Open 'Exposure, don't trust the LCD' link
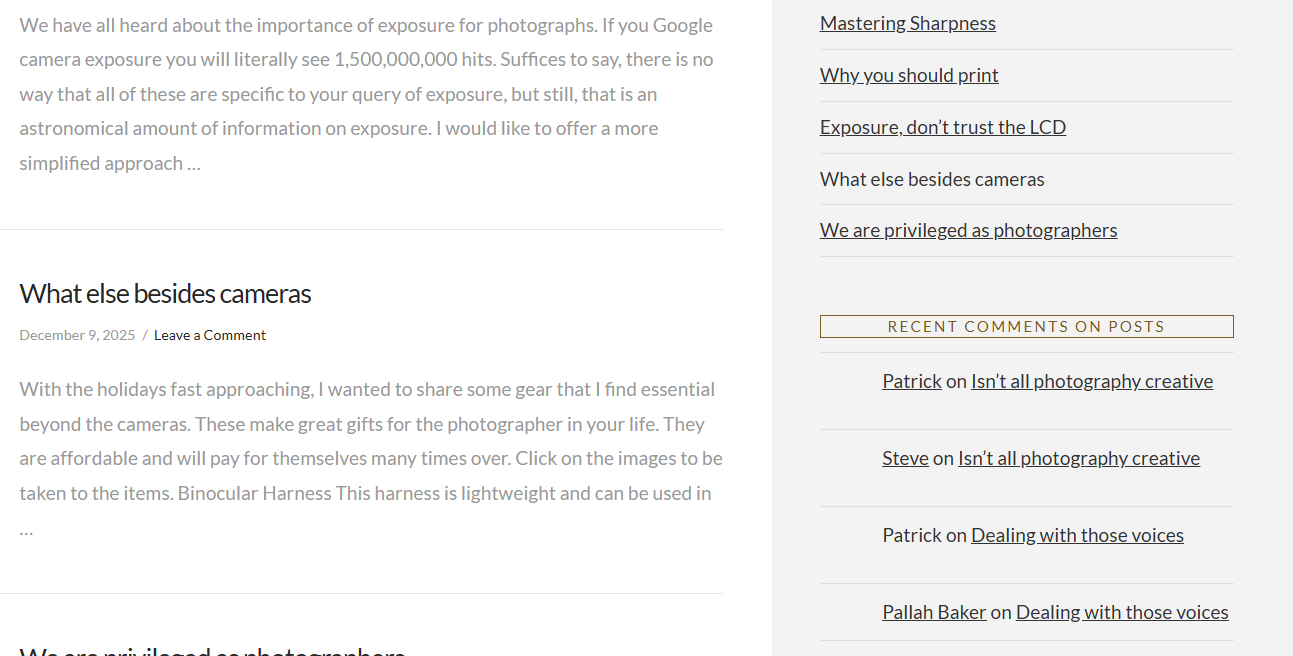This screenshot has width=1293, height=656. pyautogui.click(x=942, y=127)
